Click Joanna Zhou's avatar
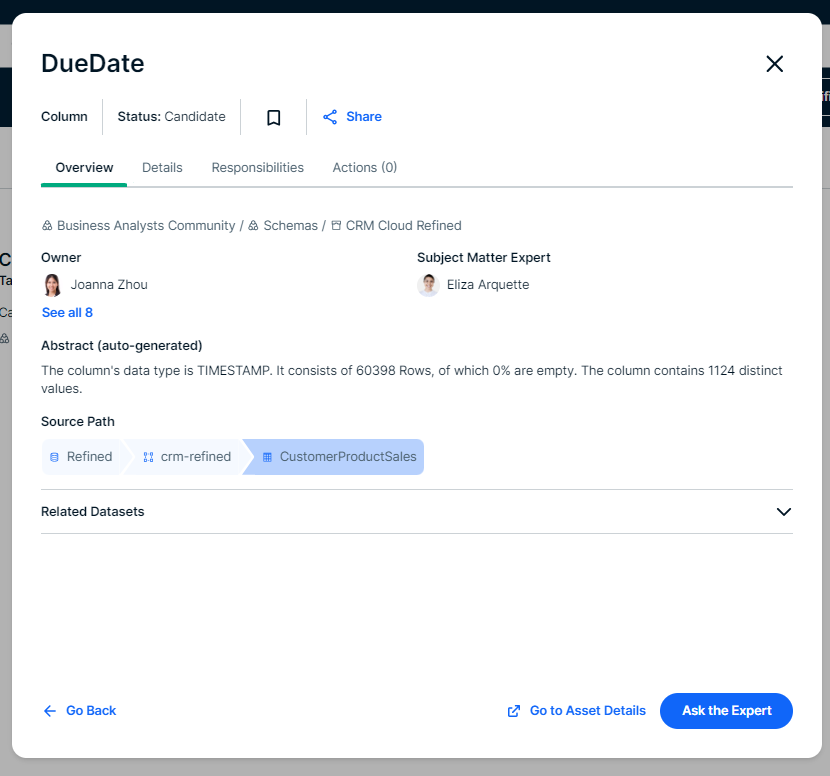This screenshot has width=830, height=776. click(53, 285)
